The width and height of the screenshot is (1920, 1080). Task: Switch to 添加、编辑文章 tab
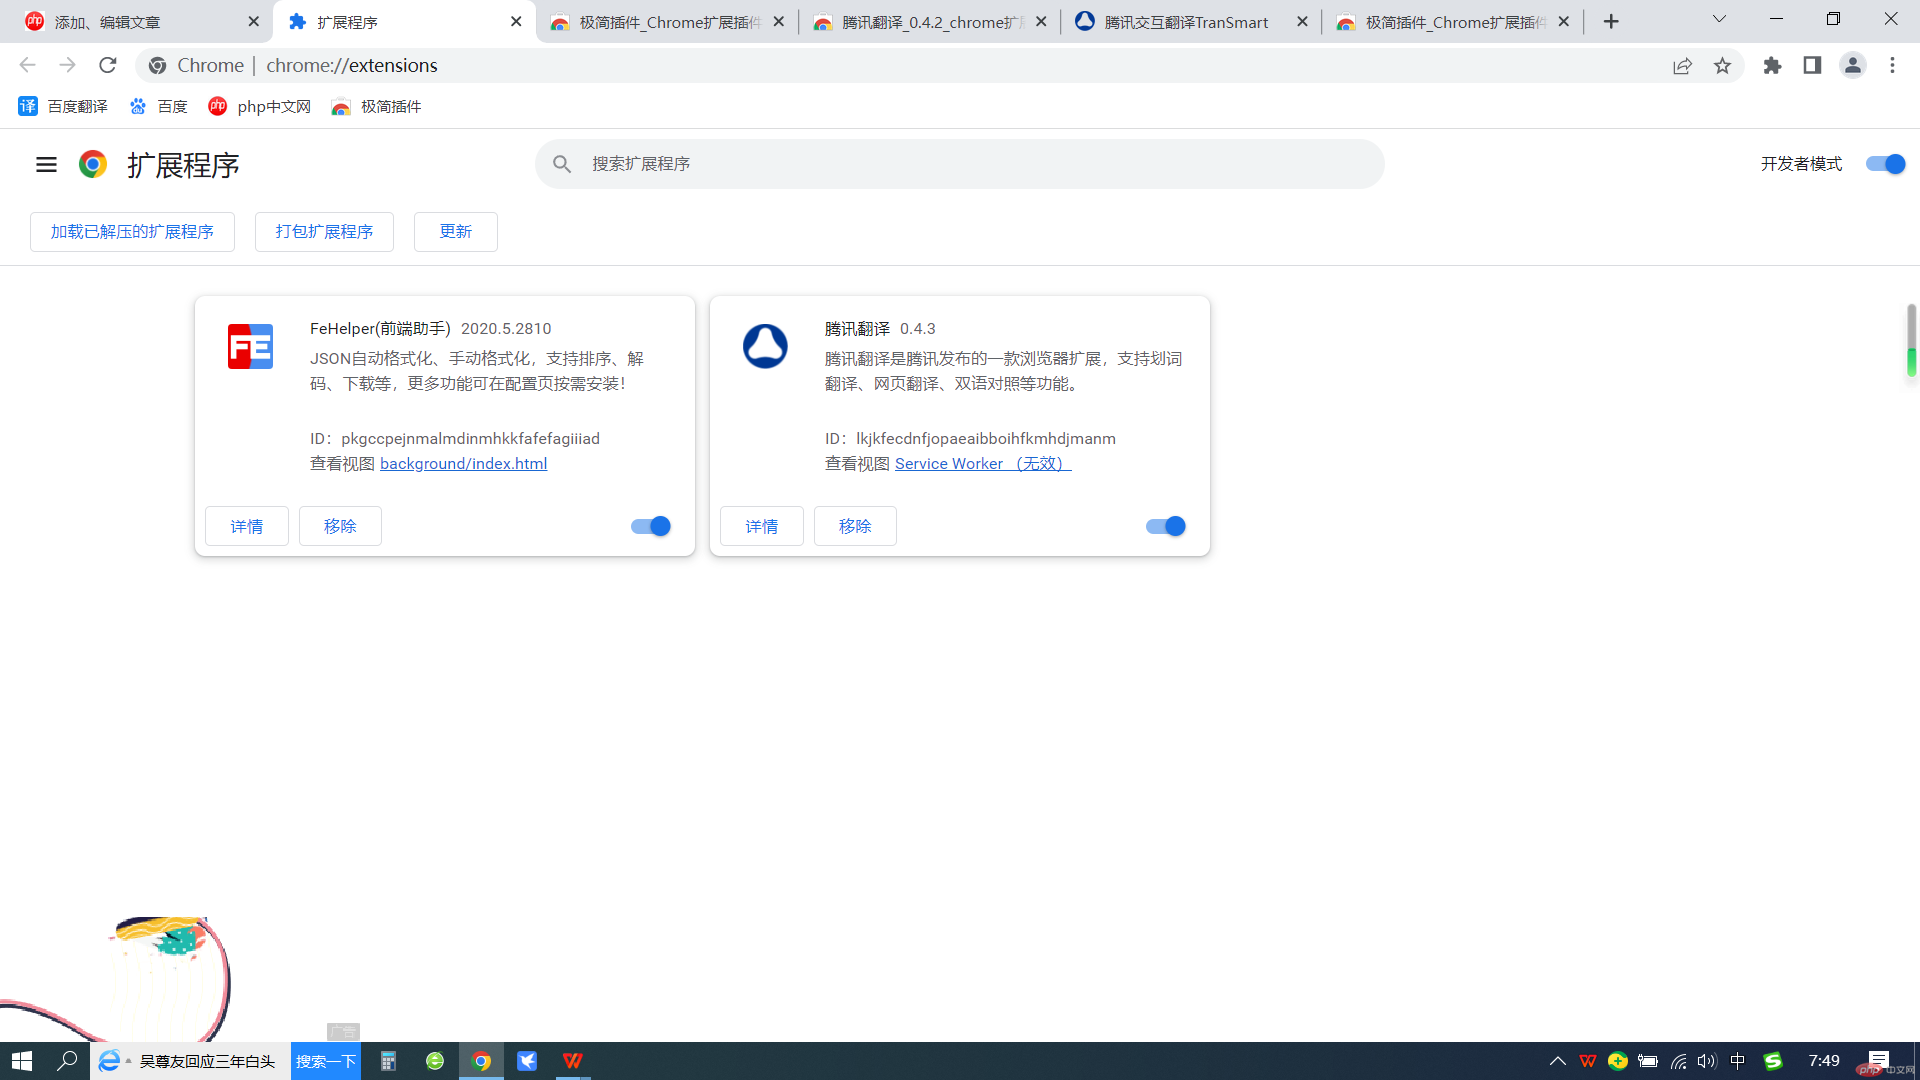tap(138, 21)
